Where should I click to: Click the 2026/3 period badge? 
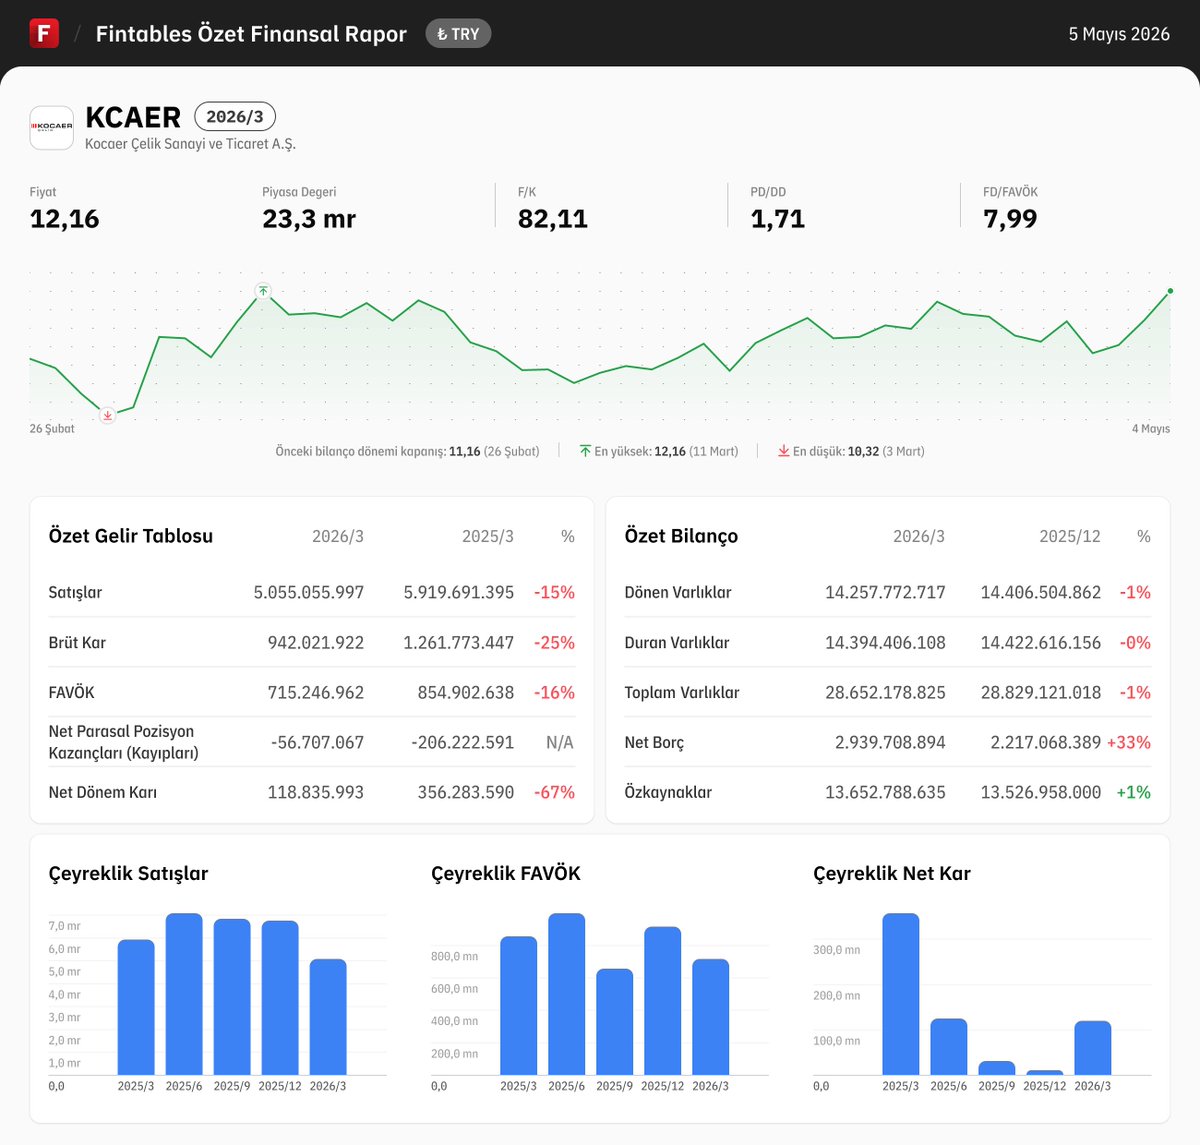[235, 117]
